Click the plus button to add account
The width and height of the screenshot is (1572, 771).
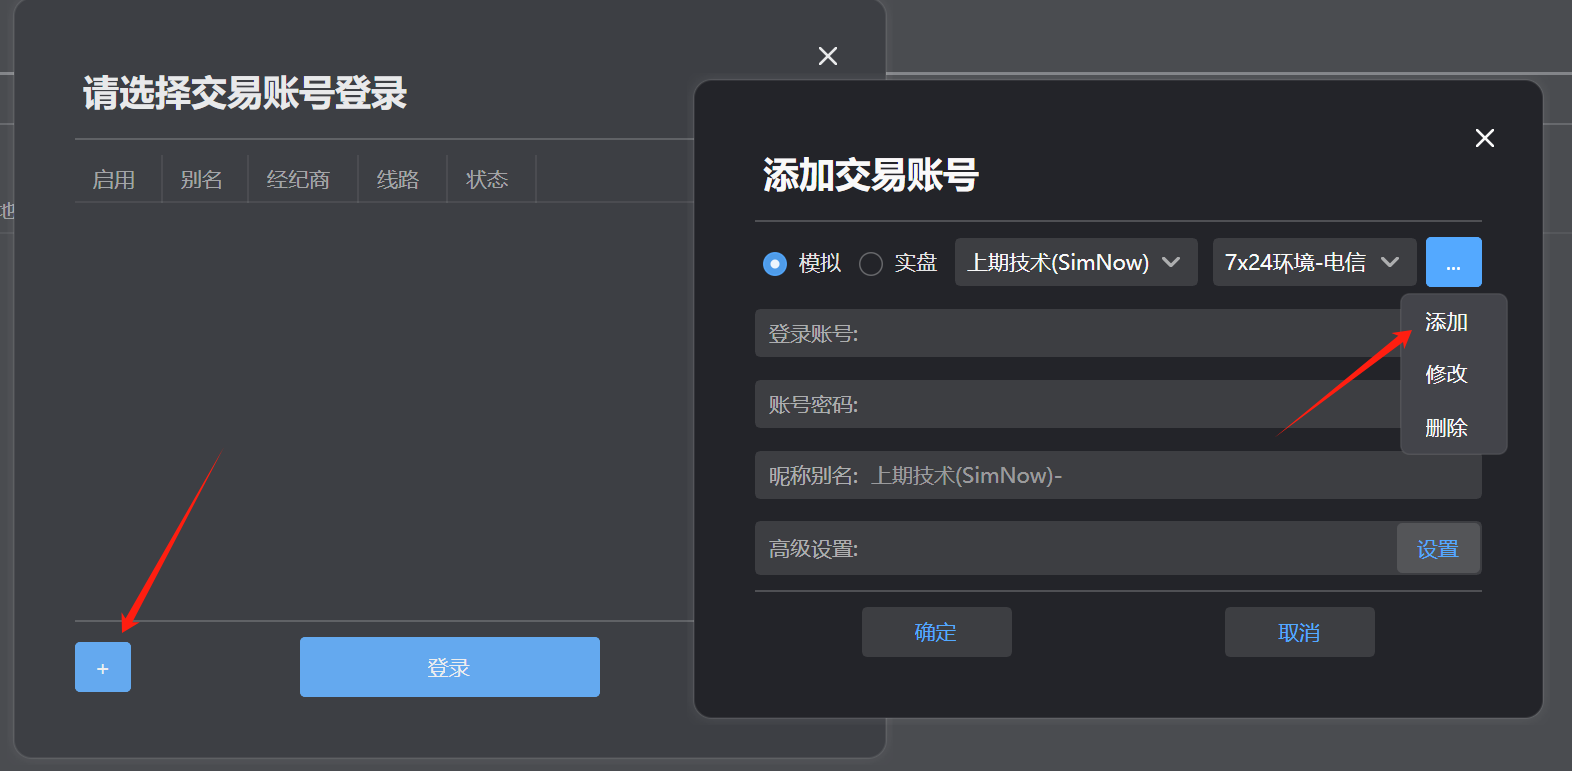(x=103, y=668)
